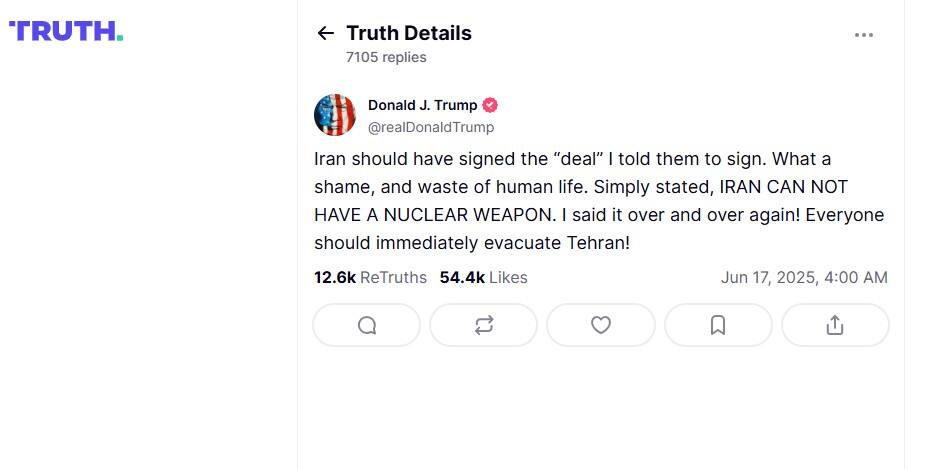
Task: Click the reply speech bubble icon
Action: pyautogui.click(x=367, y=325)
